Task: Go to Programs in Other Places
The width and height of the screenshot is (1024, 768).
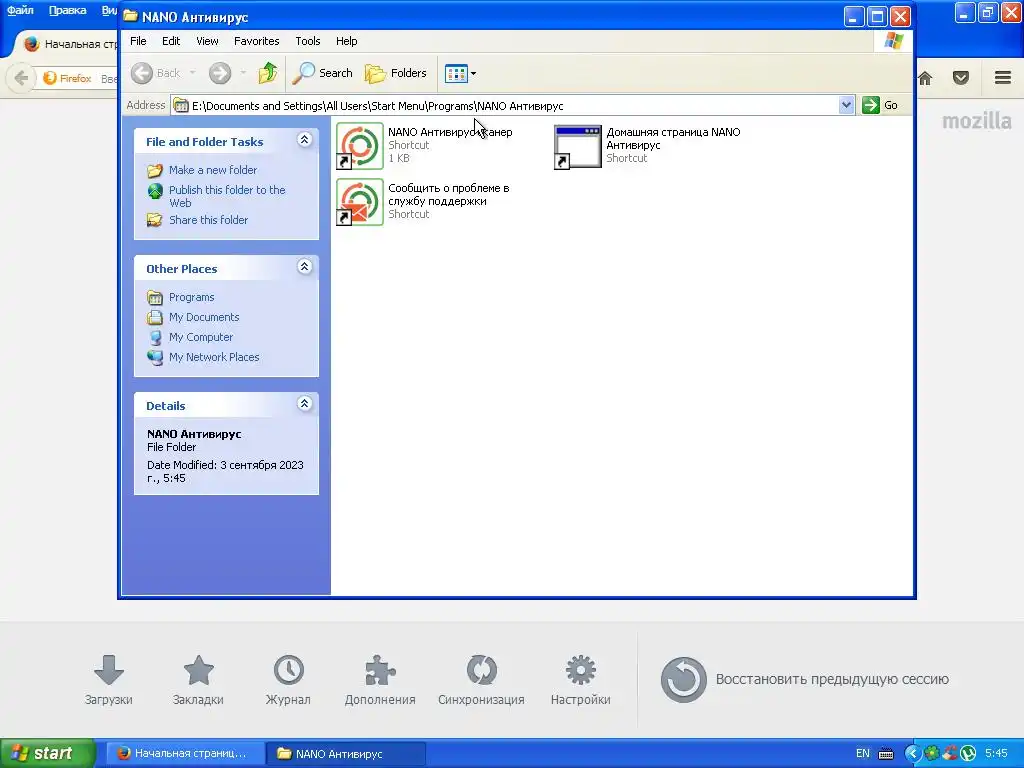Action: click(x=191, y=297)
